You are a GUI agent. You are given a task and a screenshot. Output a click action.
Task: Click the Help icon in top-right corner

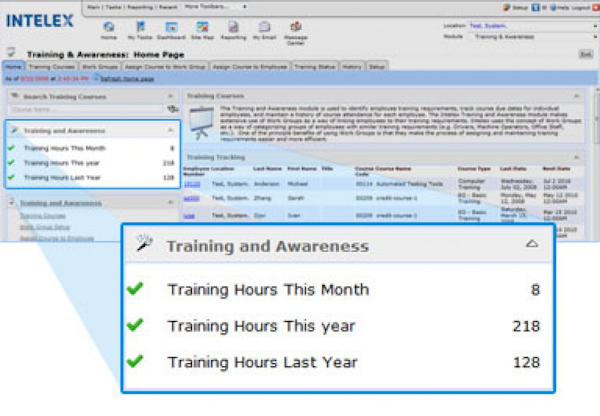553,7
